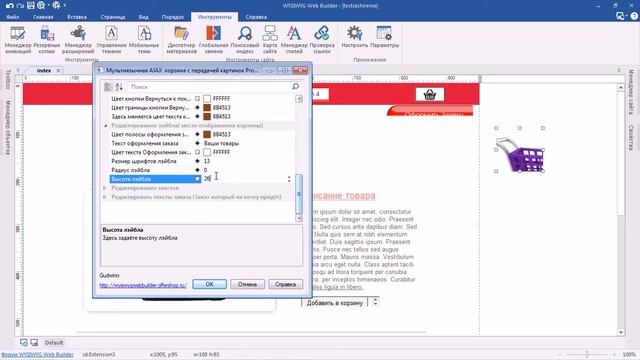Screen dimensions: 640x360
Task: Click the Поиск search field in dialog
Action: pos(210,87)
